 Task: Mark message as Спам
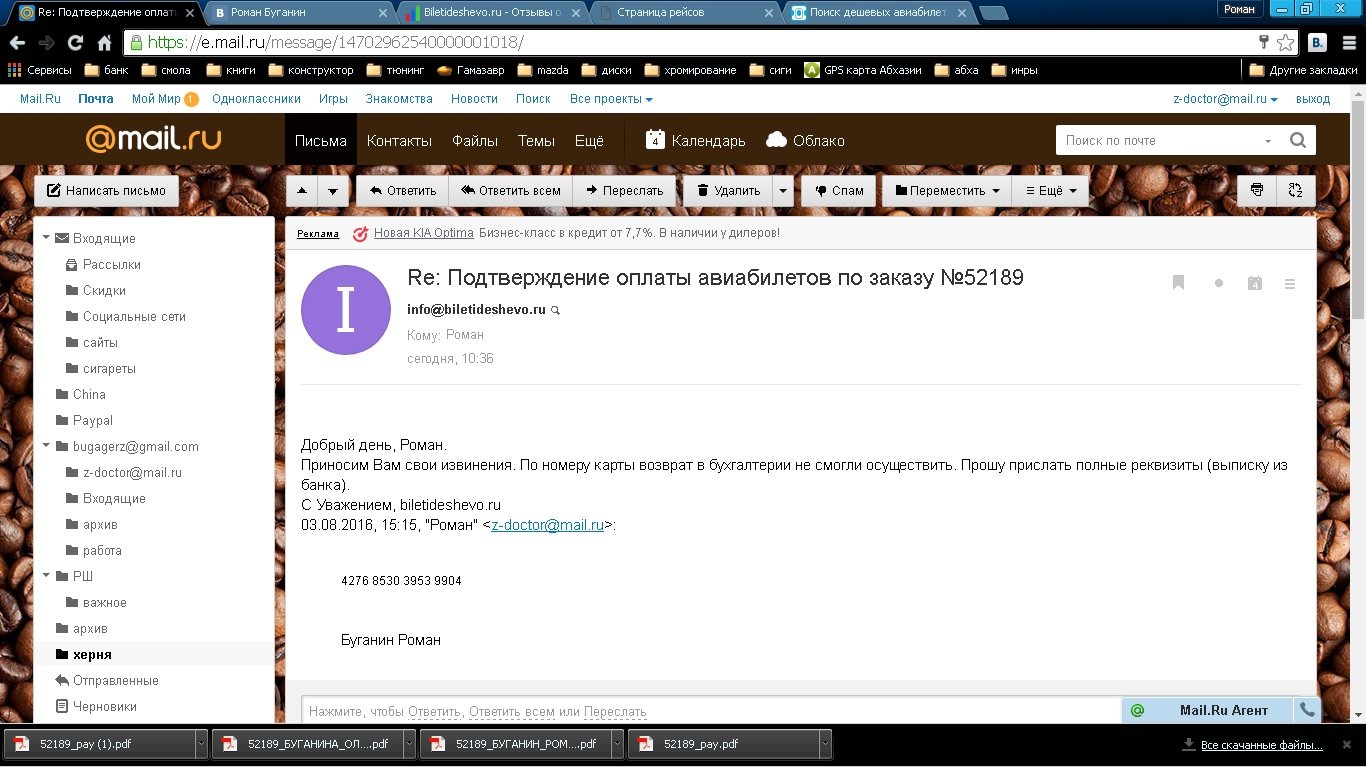click(x=839, y=190)
